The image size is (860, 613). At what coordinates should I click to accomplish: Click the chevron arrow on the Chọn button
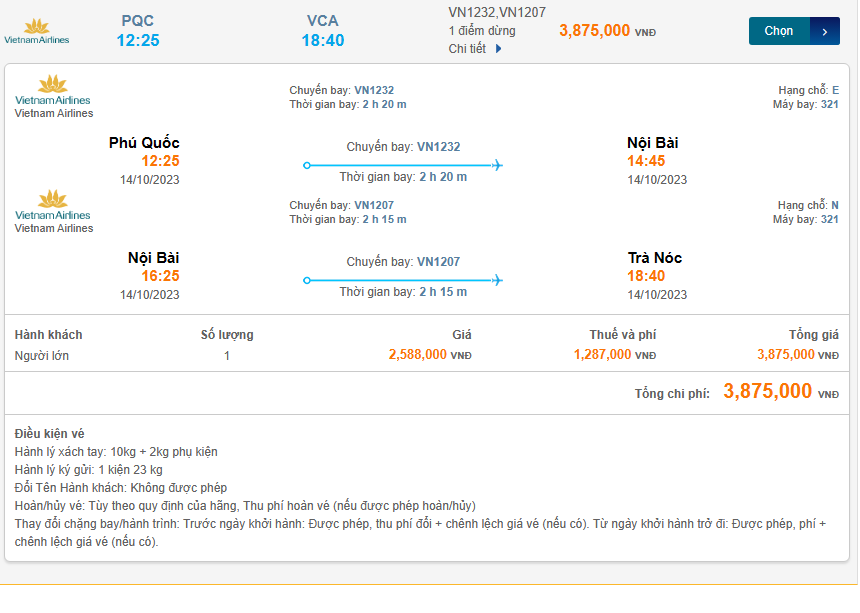(824, 31)
